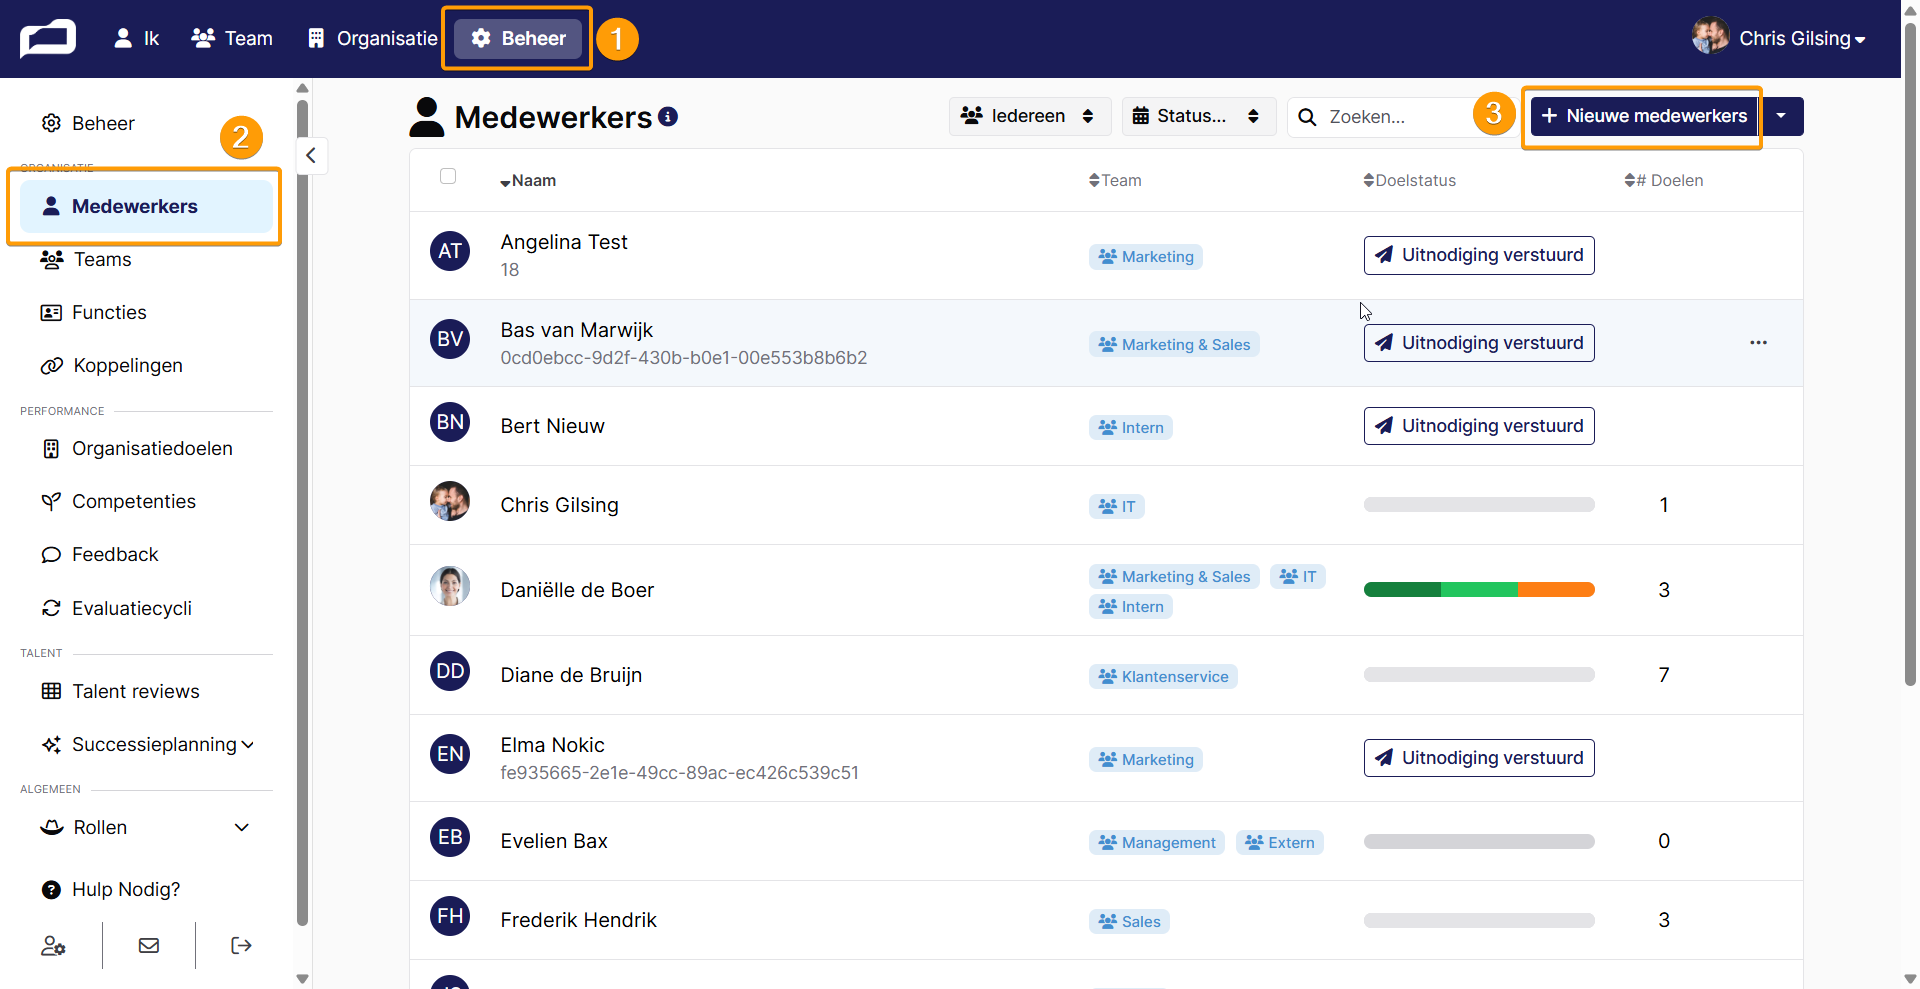Click Marketing & Sales tag of Bas van Marwijk
The image size is (1920, 989).
[1174, 345]
